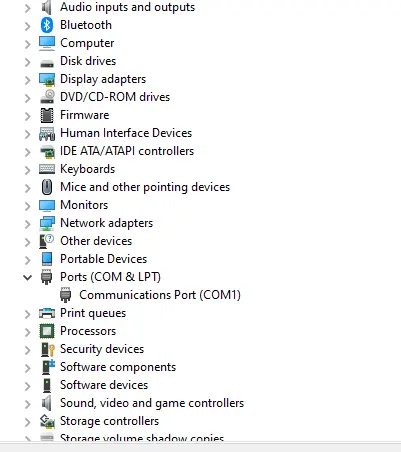401x452 pixels.
Task: Expand the Processors arrow
Action: click(x=28, y=332)
